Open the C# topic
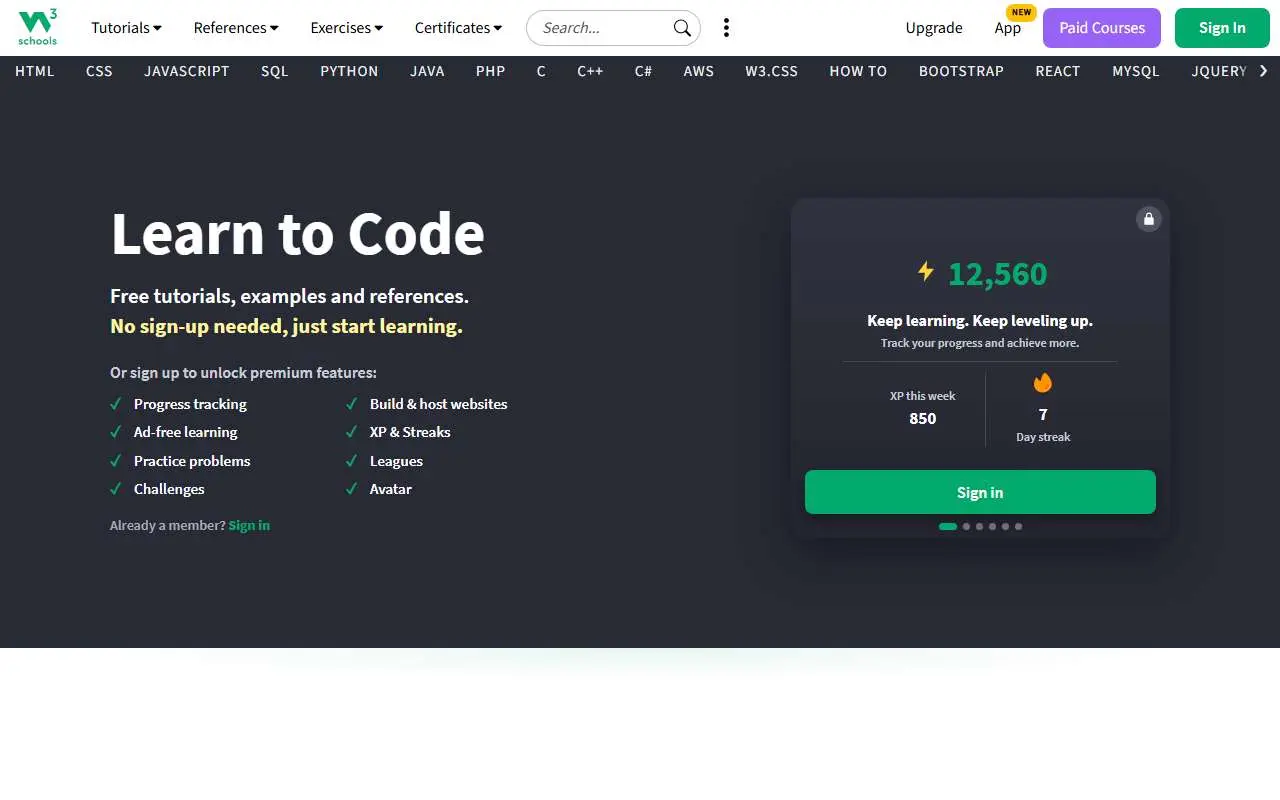Viewport: 1280px width, 800px height. coord(643,71)
